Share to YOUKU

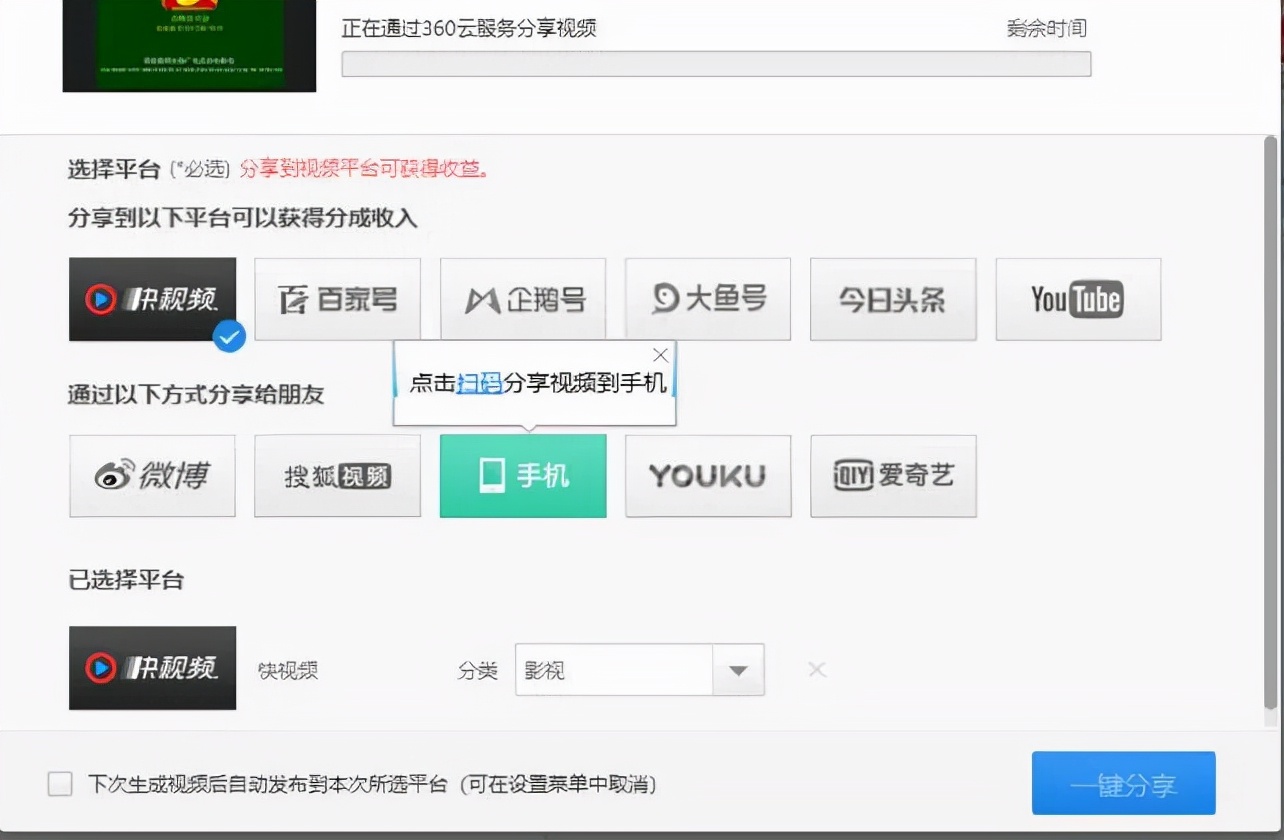[x=708, y=476]
